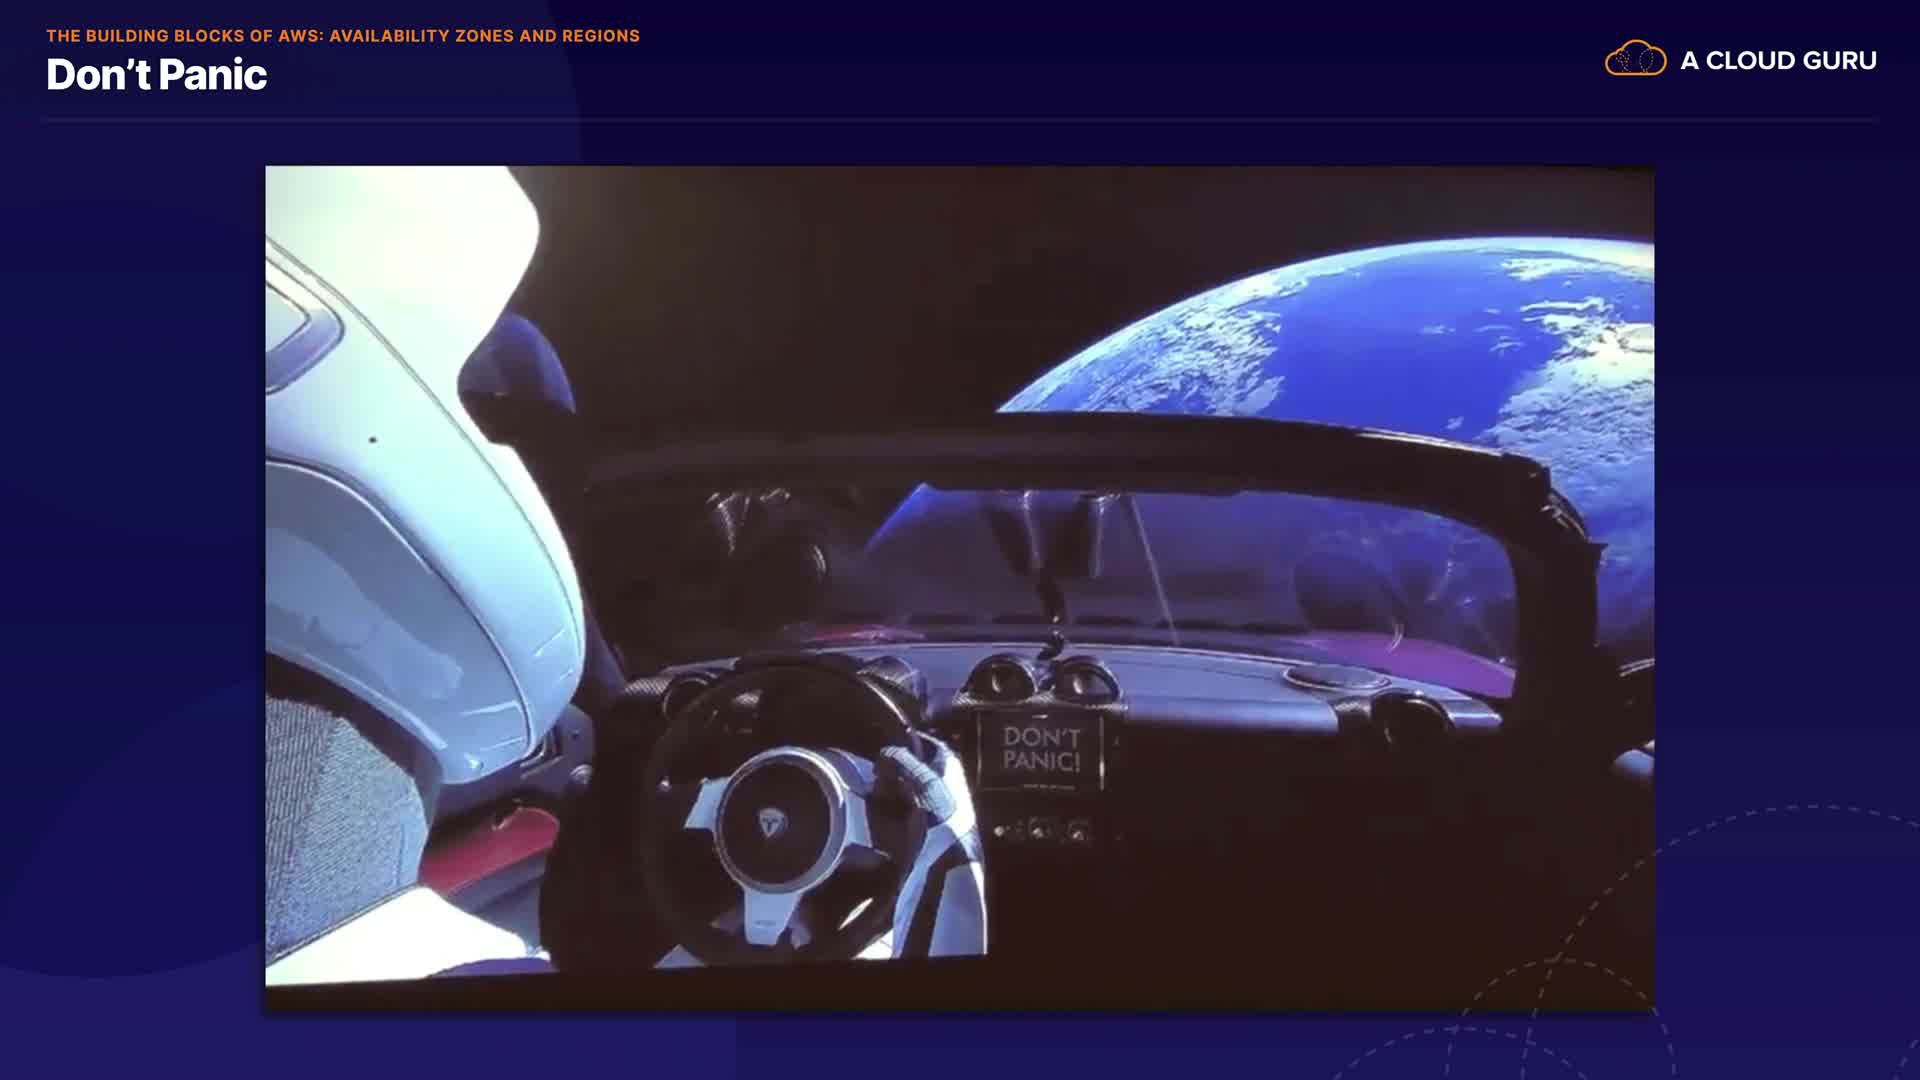The width and height of the screenshot is (1920, 1080).
Task: Click the A CLOUD GURU brand text
Action: point(1778,61)
